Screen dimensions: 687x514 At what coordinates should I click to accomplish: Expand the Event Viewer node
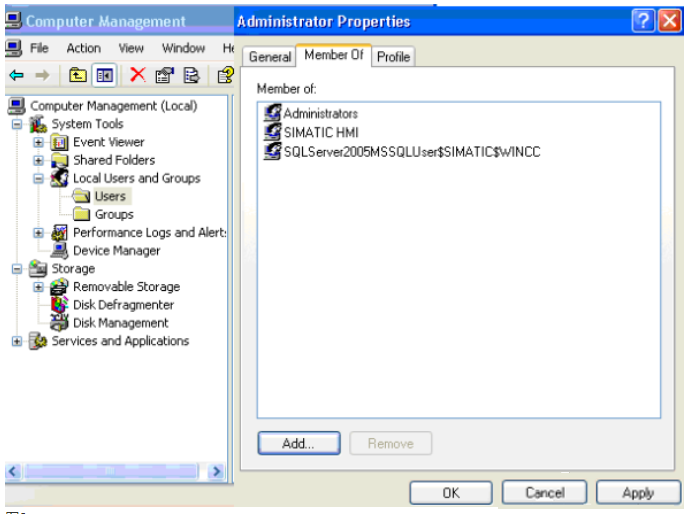(x=38, y=142)
